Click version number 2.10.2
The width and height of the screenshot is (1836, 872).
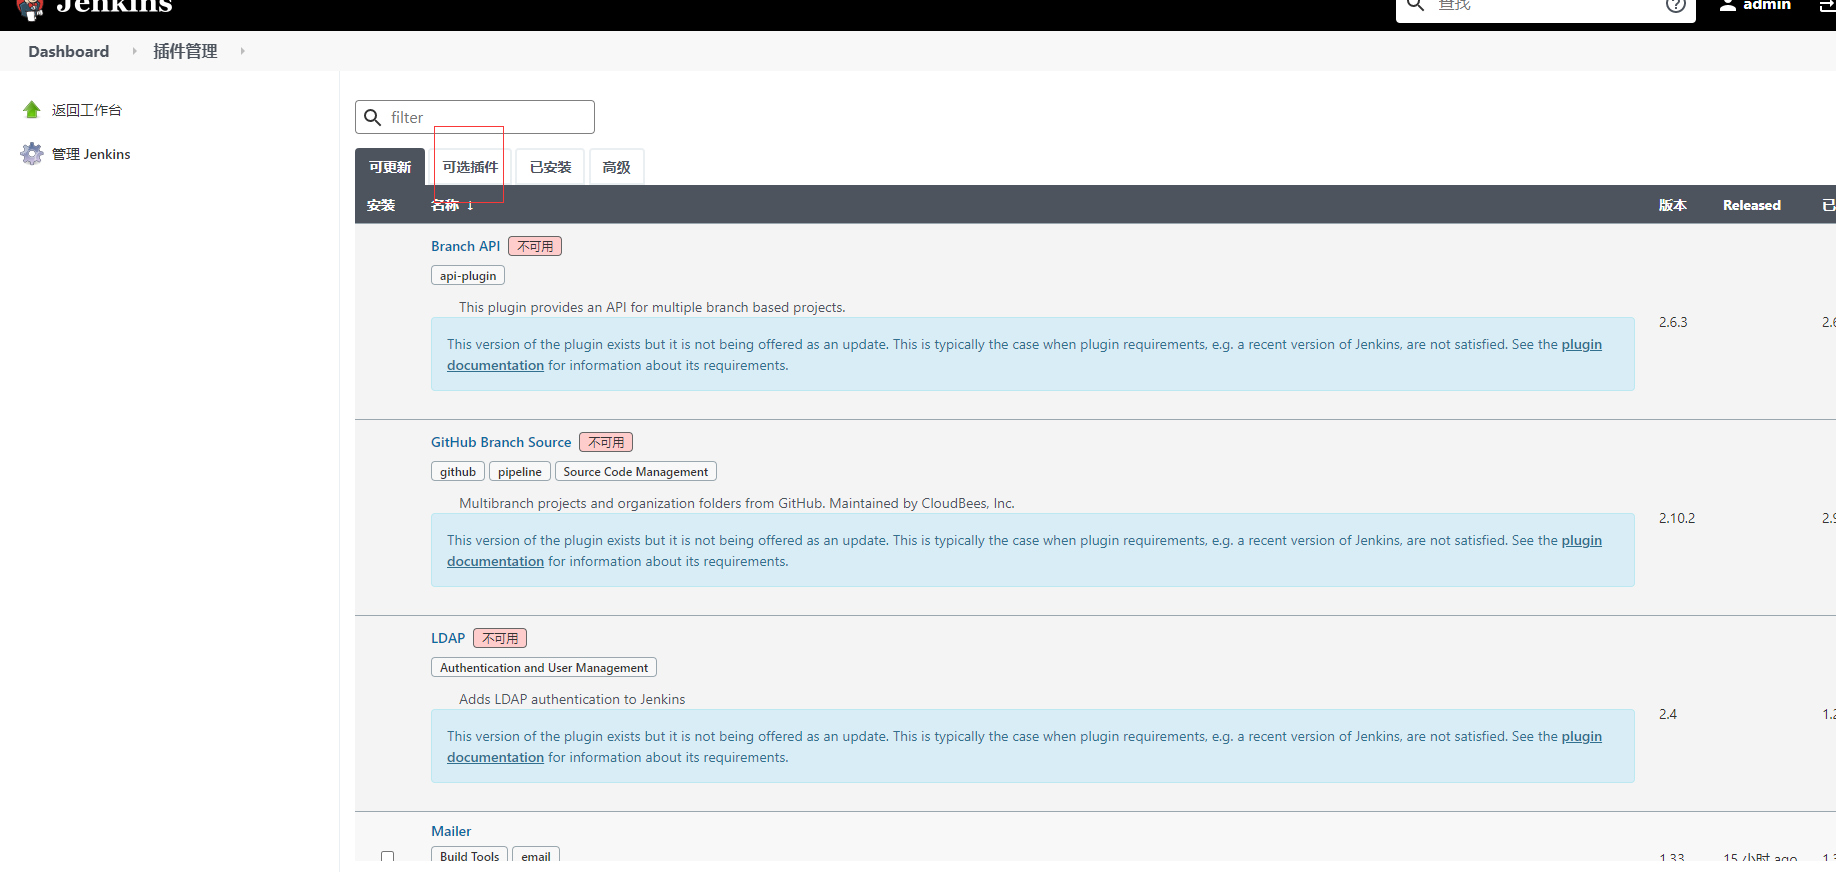click(x=1677, y=518)
